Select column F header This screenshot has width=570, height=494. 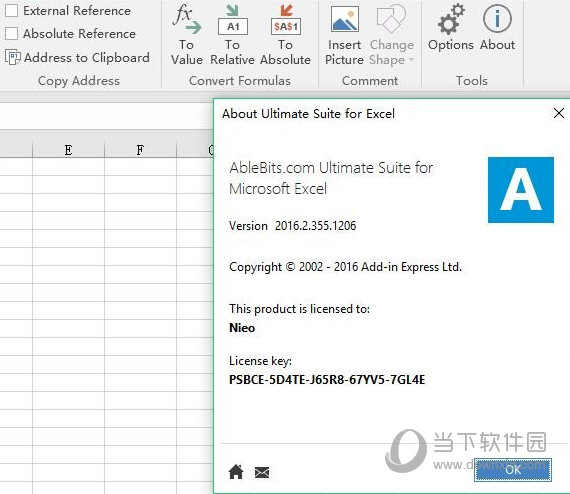coord(140,149)
